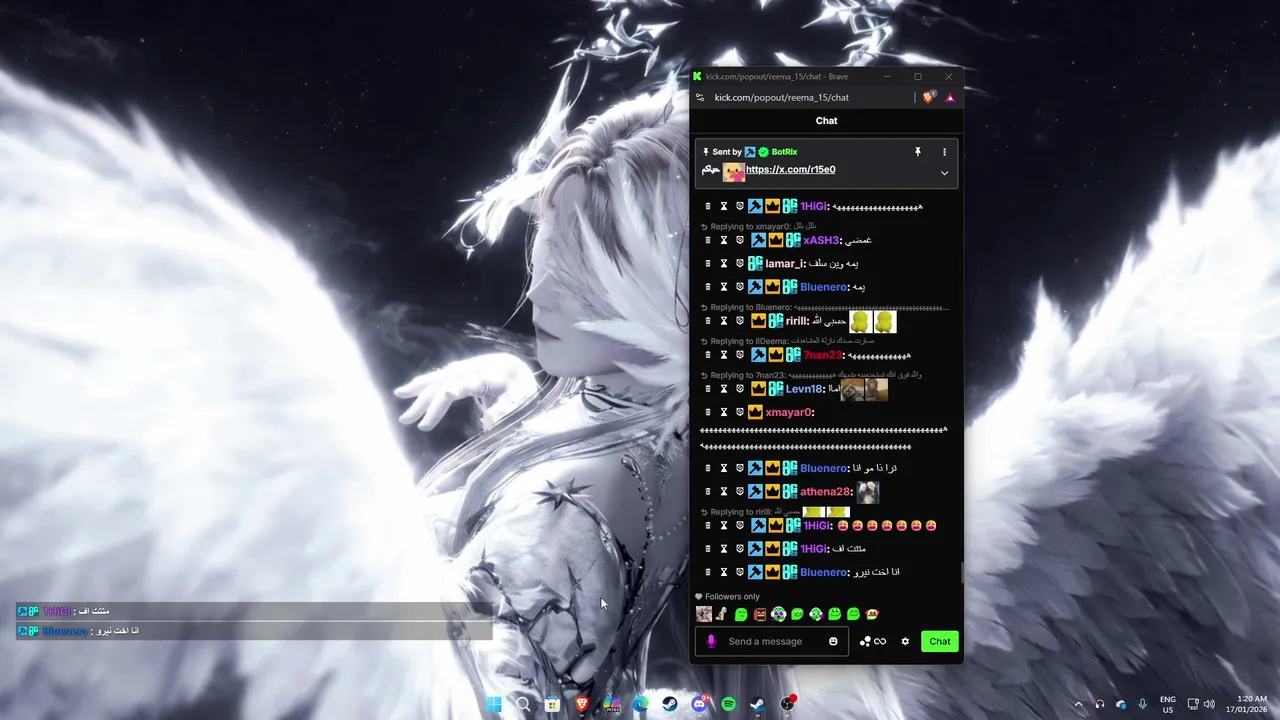
Task: Delete 7nan23's message with trash icon
Action: click(708, 355)
